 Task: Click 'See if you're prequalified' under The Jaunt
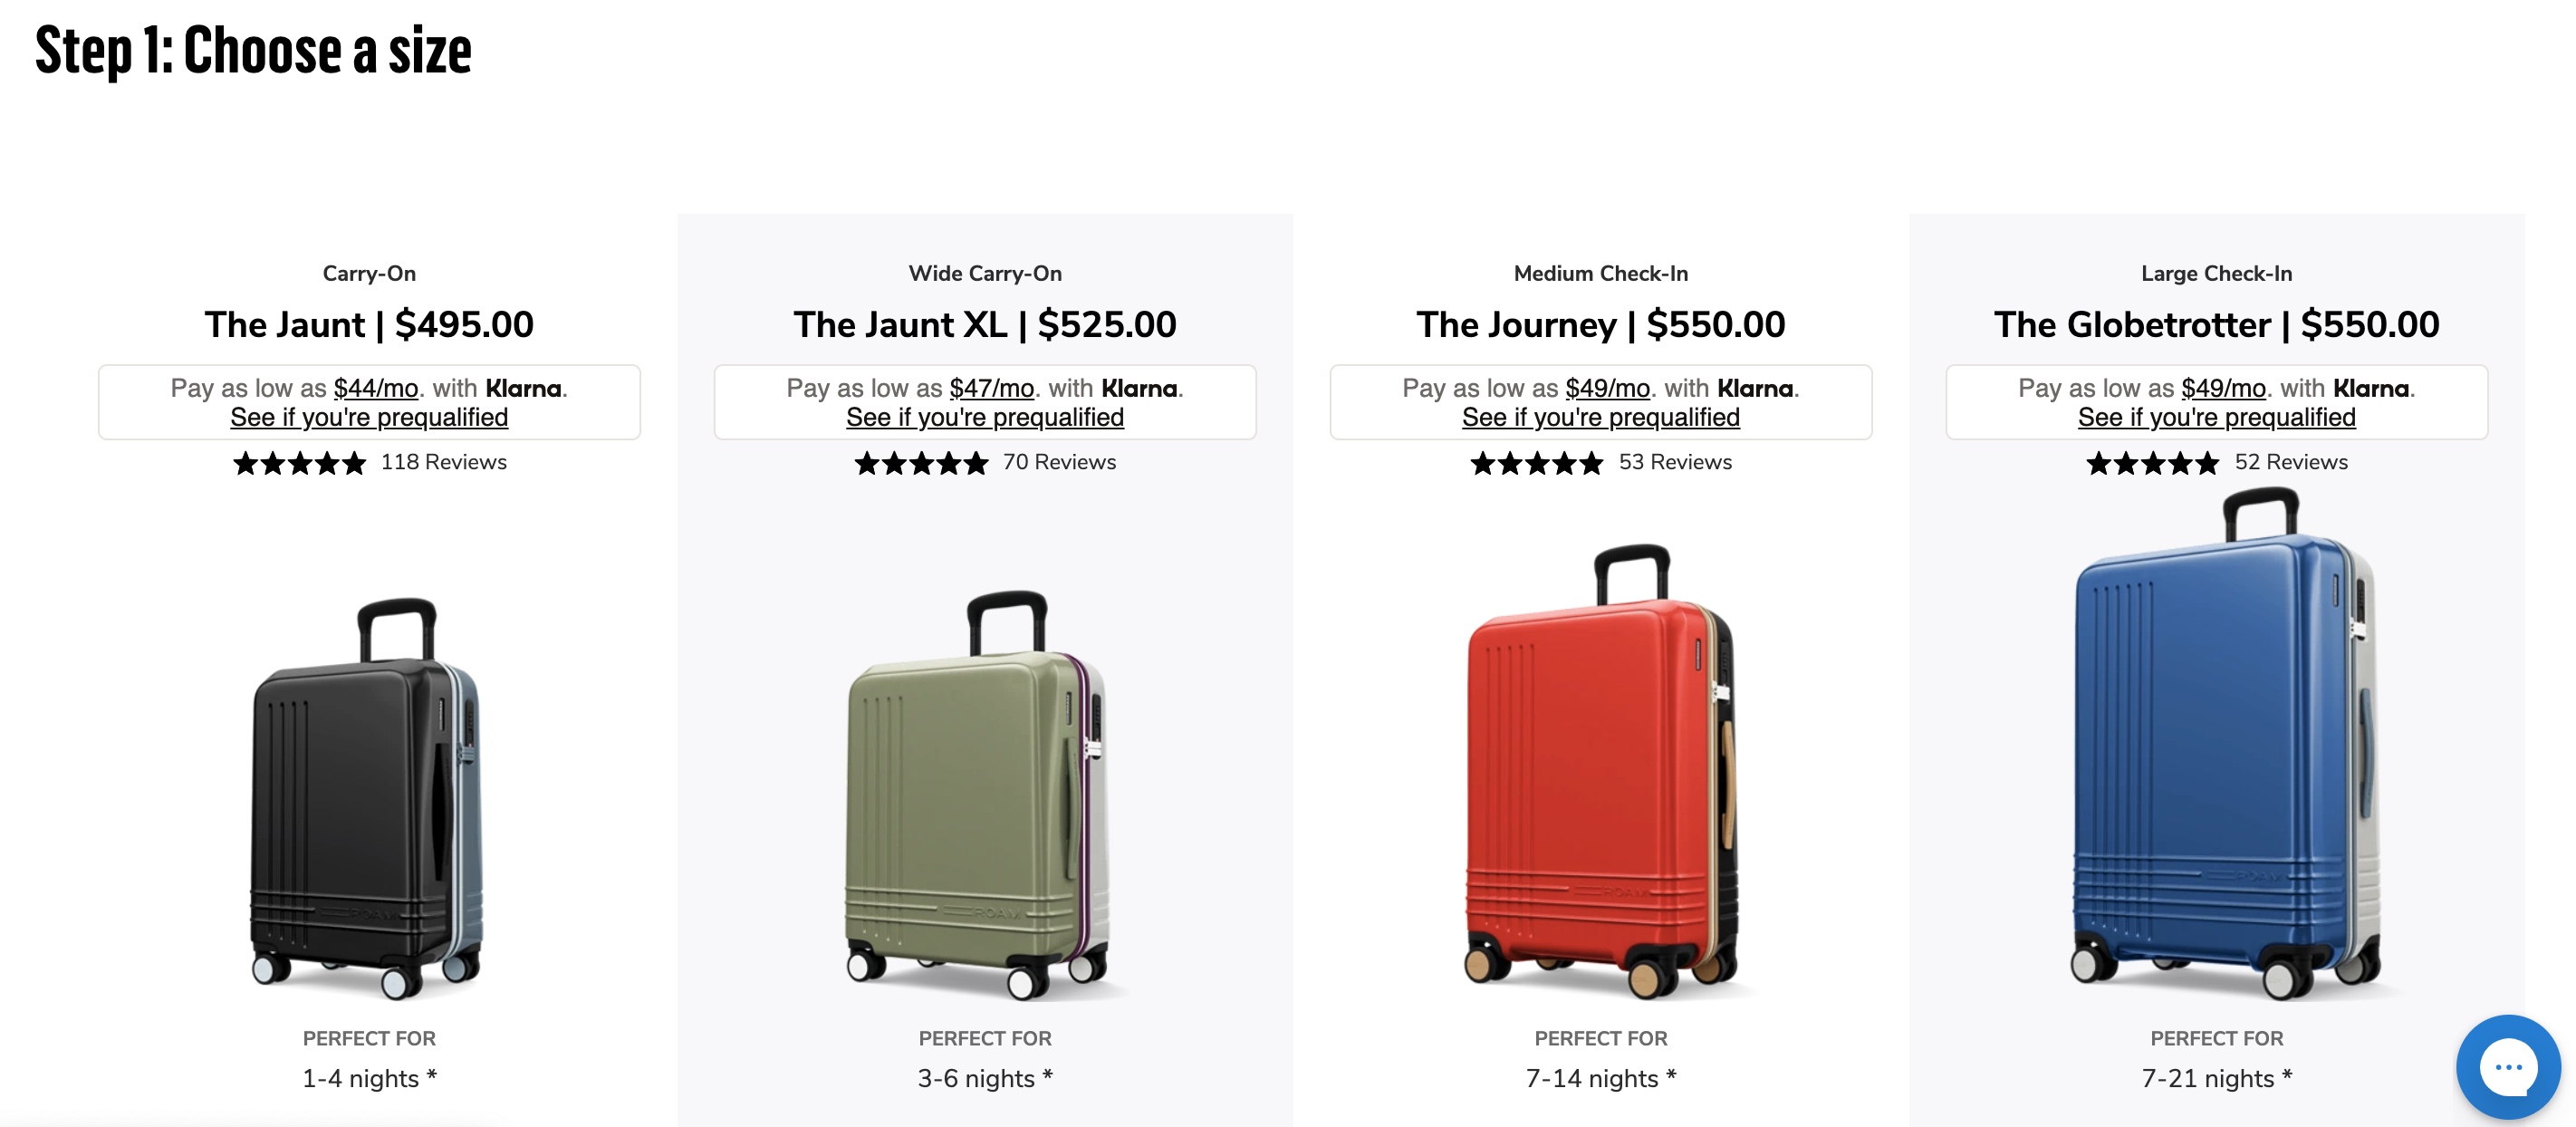(369, 418)
